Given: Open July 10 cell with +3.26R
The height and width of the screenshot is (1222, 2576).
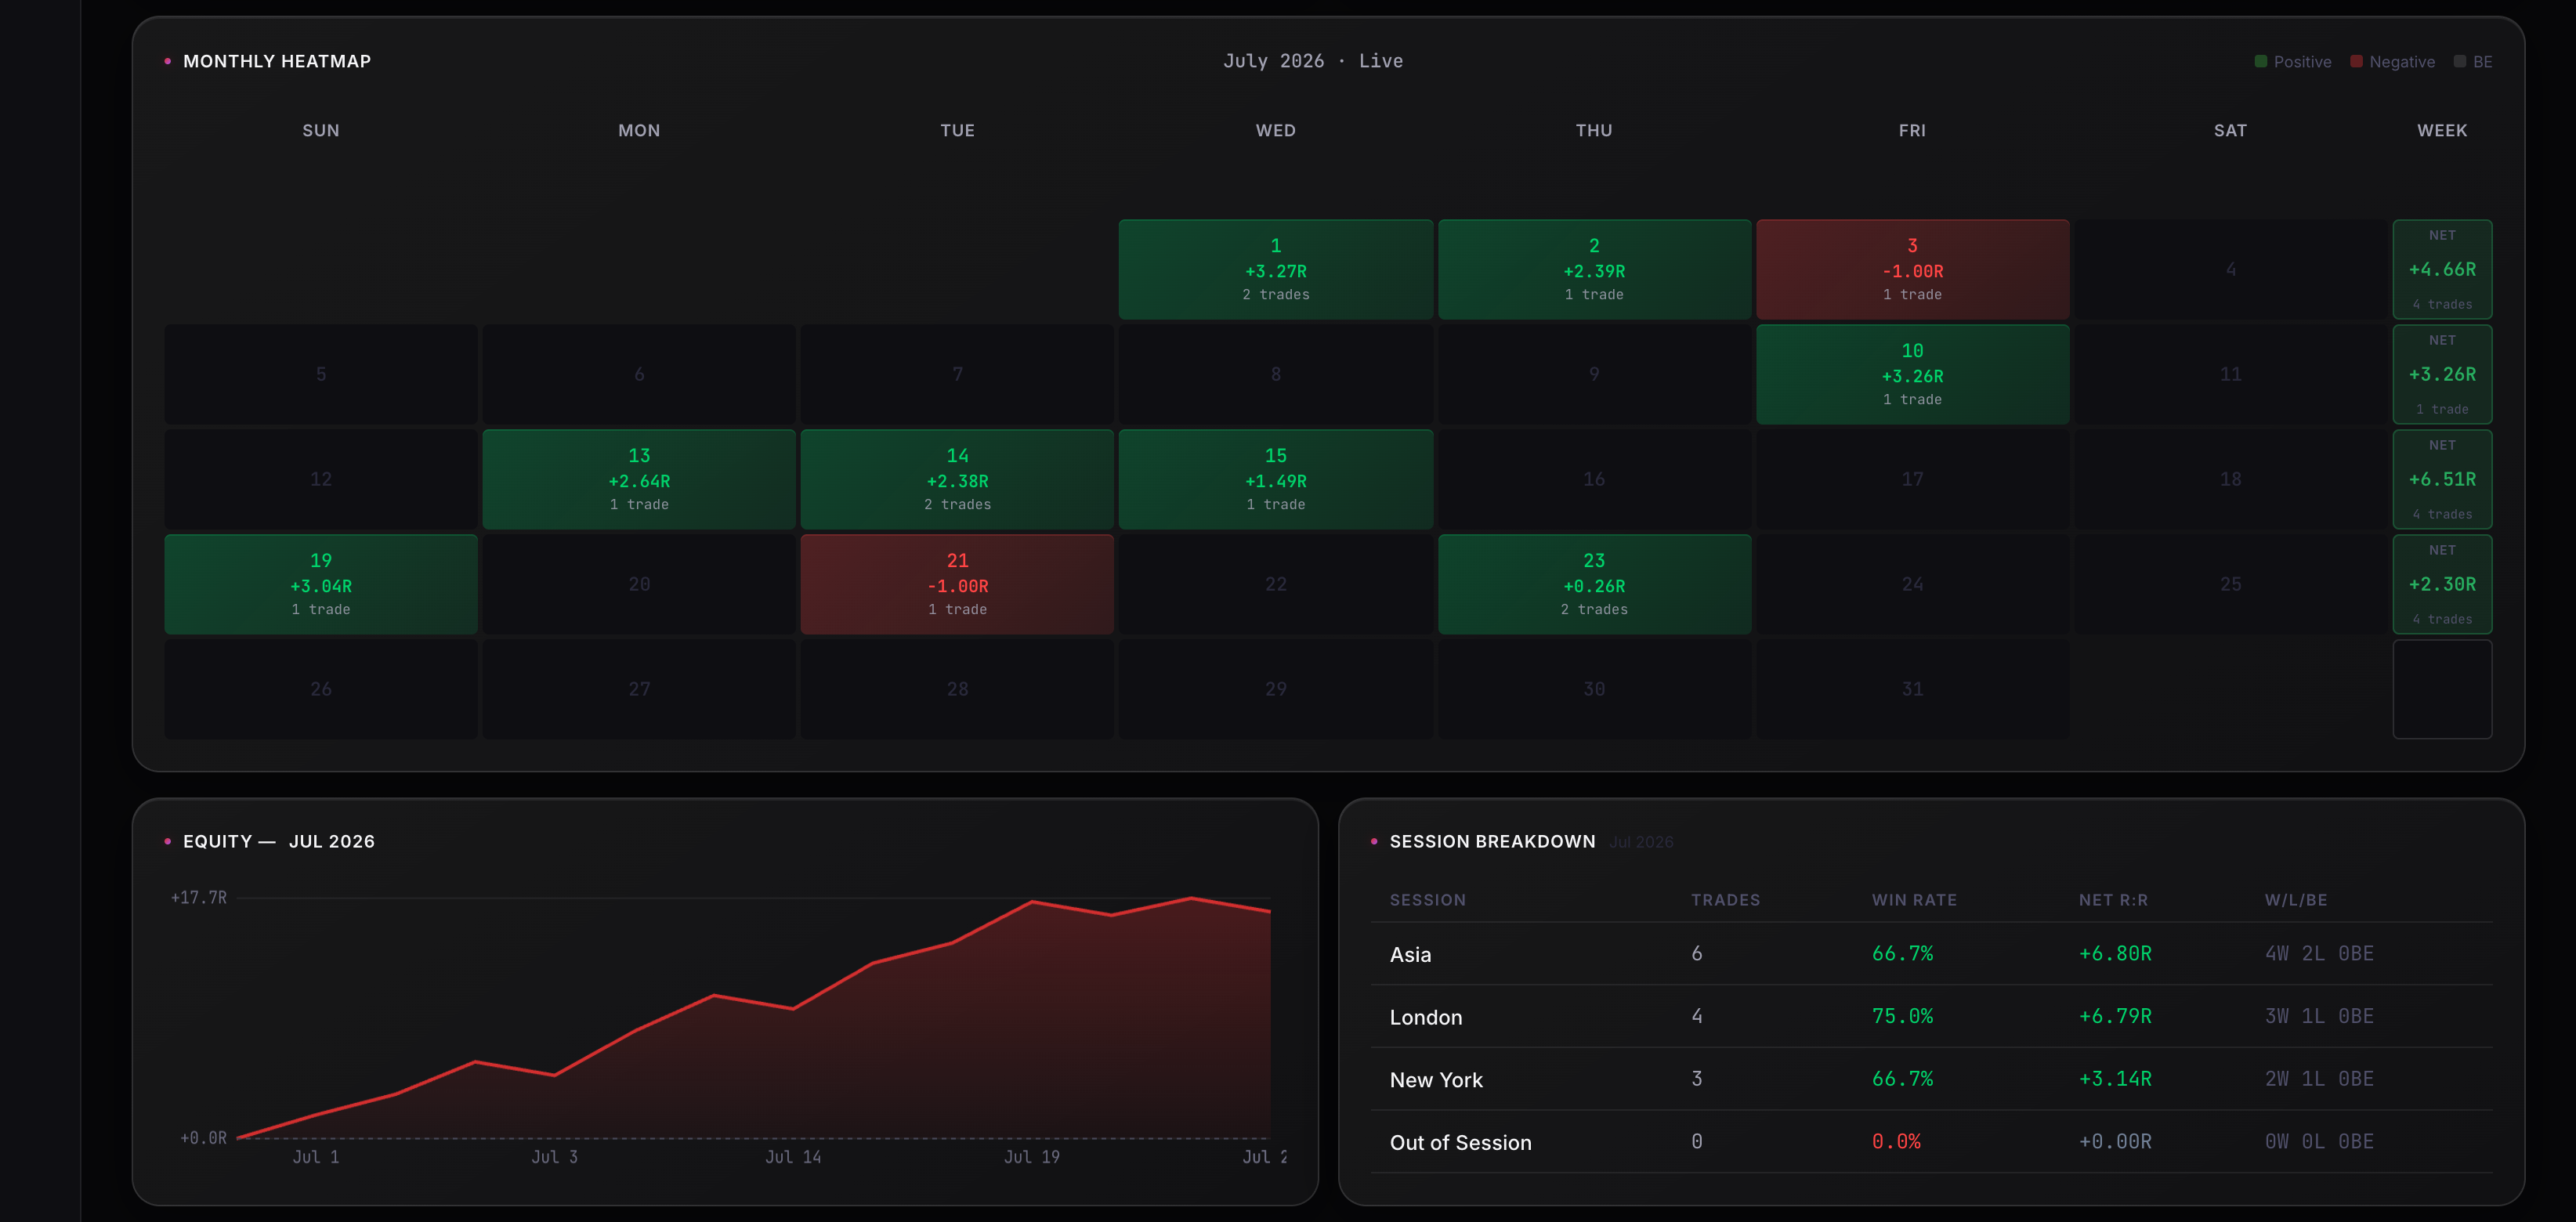Looking at the screenshot, I should pyautogui.click(x=1912, y=374).
